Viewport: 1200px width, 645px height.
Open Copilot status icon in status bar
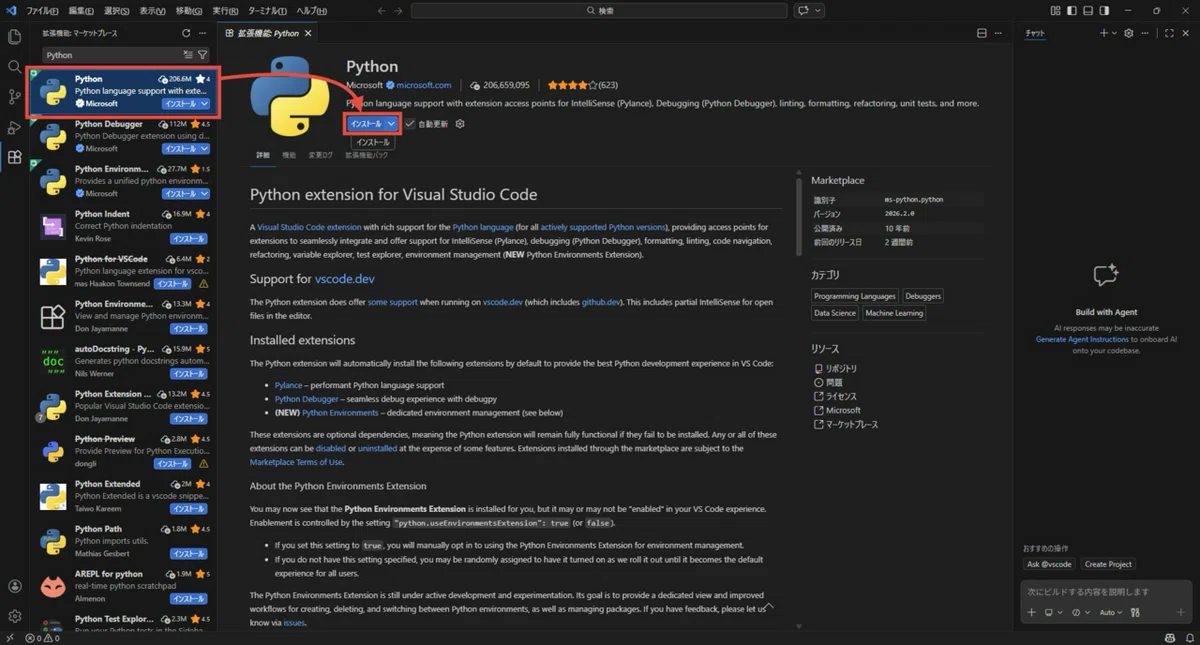coord(1170,638)
